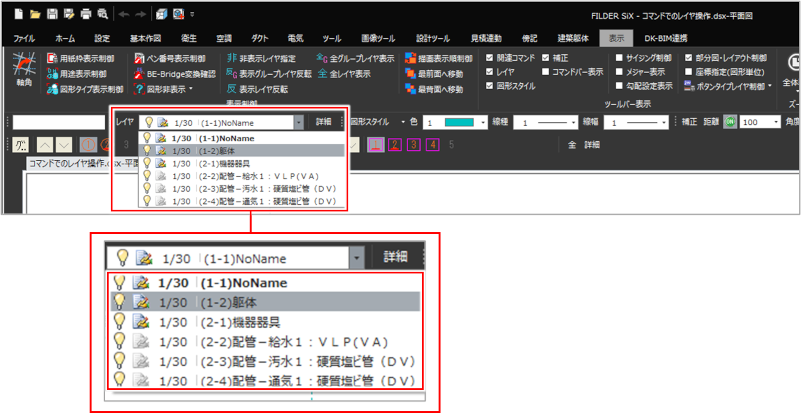This screenshot has width=801, height=413.
Task: Click the save icon in quick access toolbar
Action: (x=51, y=14)
